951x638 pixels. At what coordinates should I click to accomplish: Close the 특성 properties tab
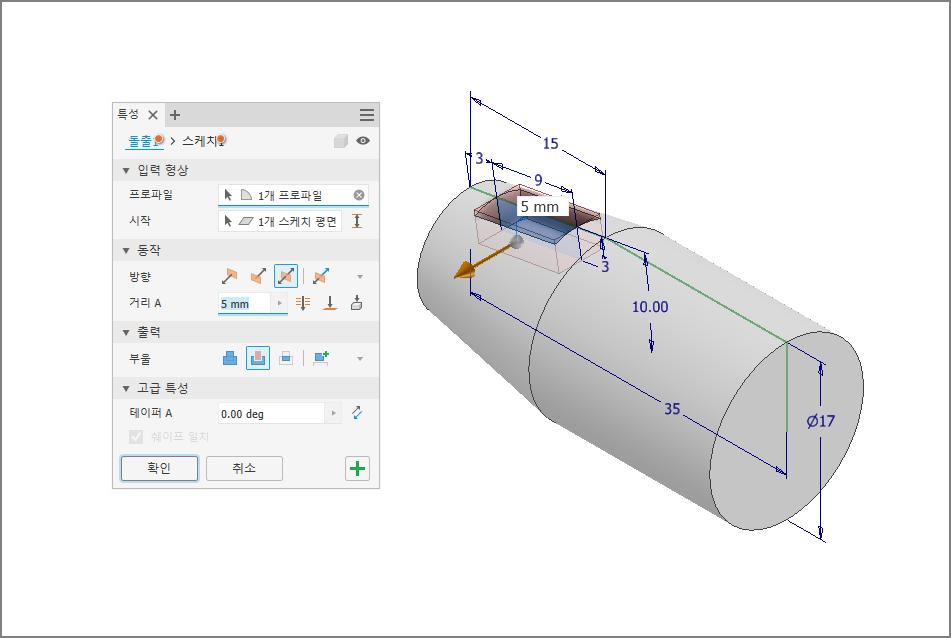point(153,115)
